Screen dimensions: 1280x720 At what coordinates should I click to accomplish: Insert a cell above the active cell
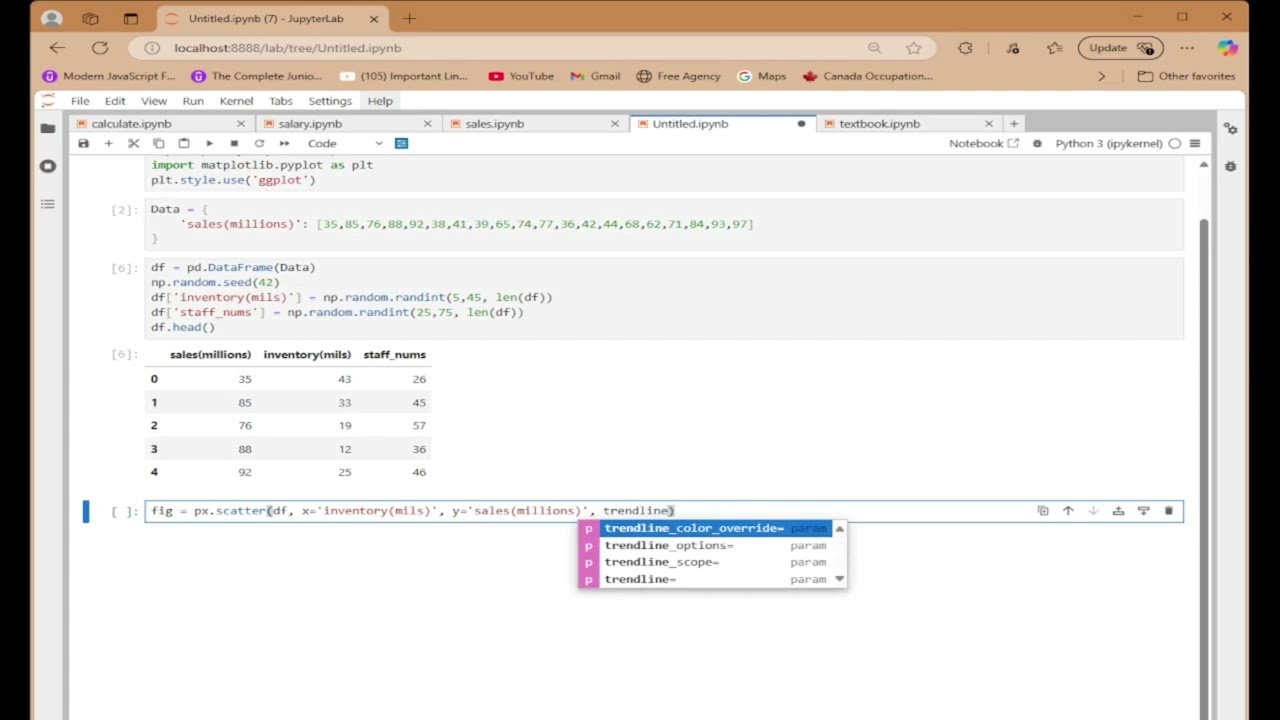1118,511
